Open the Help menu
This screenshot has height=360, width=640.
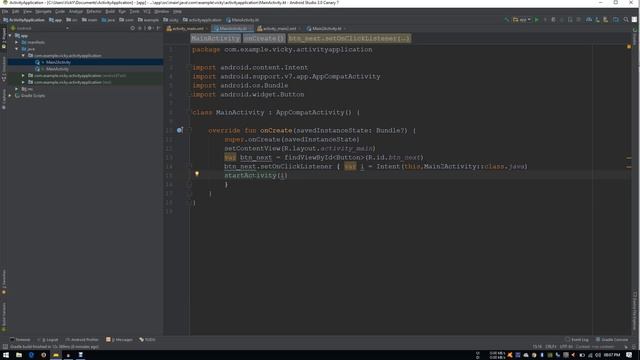(x=177, y=11)
